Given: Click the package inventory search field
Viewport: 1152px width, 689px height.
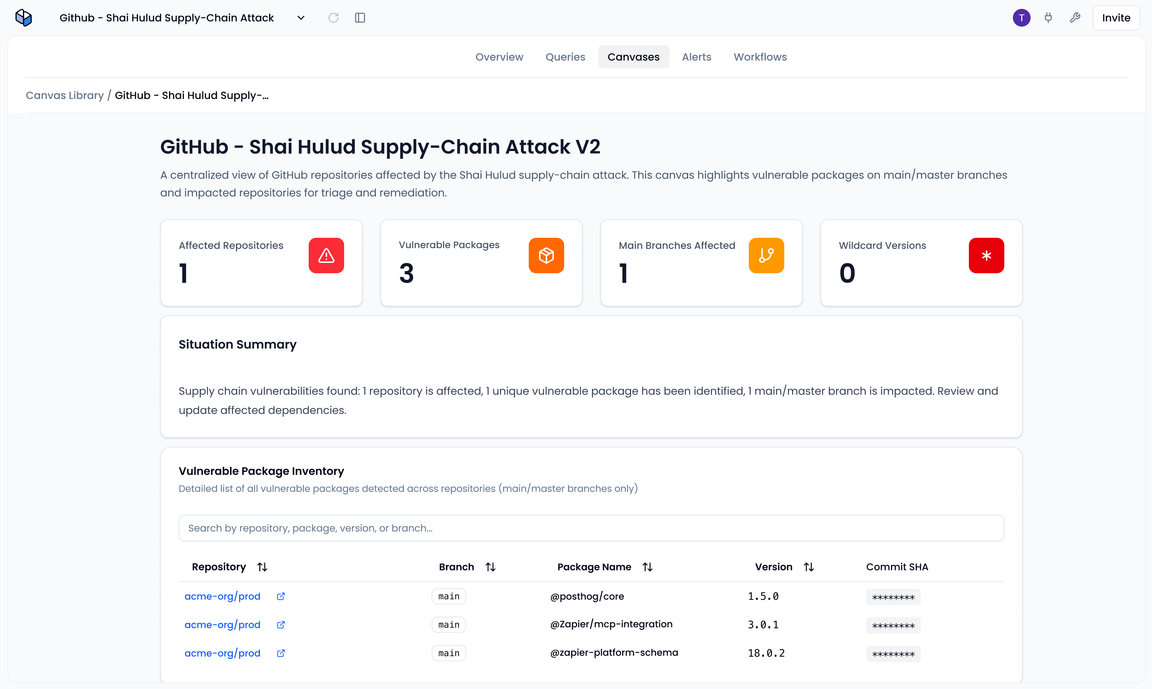Looking at the screenshot, I should click(x=590, y=527).
